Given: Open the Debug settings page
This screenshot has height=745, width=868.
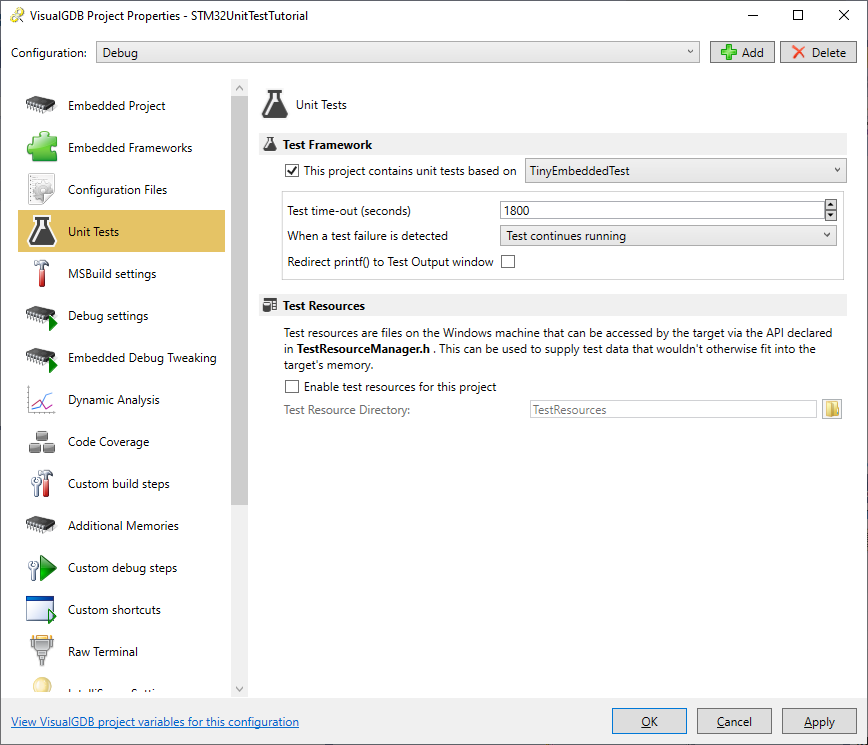Looking at the screenshot, I should tap(121, 315).
